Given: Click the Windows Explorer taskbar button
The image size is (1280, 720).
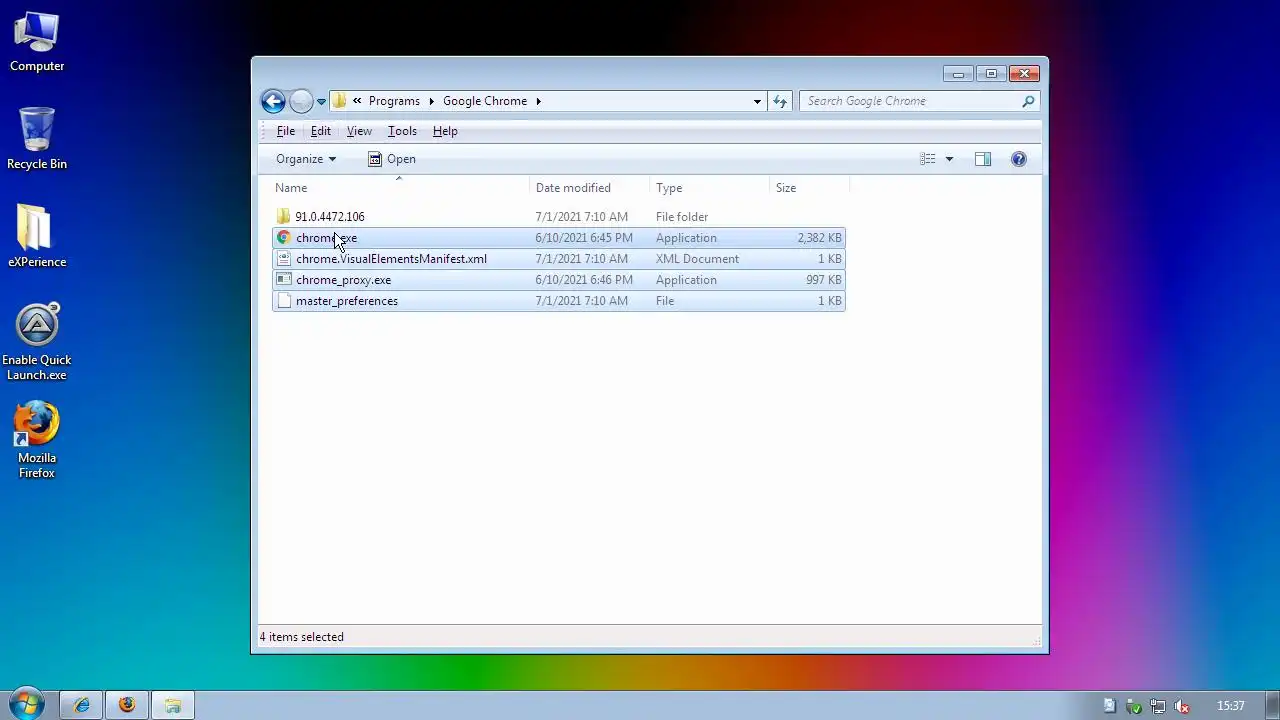Looking at the screenshot, I should click(173, 705).
